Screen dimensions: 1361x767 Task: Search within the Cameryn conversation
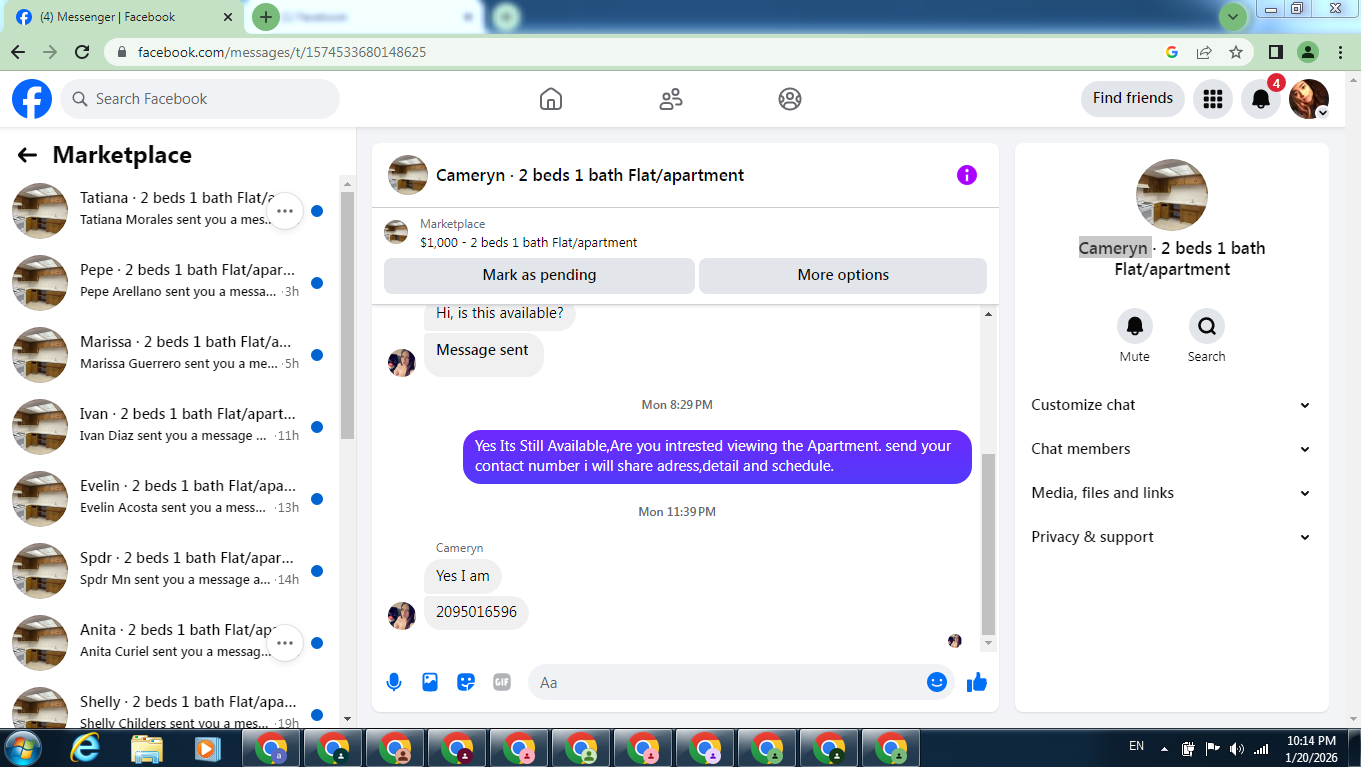(1206, 326)
